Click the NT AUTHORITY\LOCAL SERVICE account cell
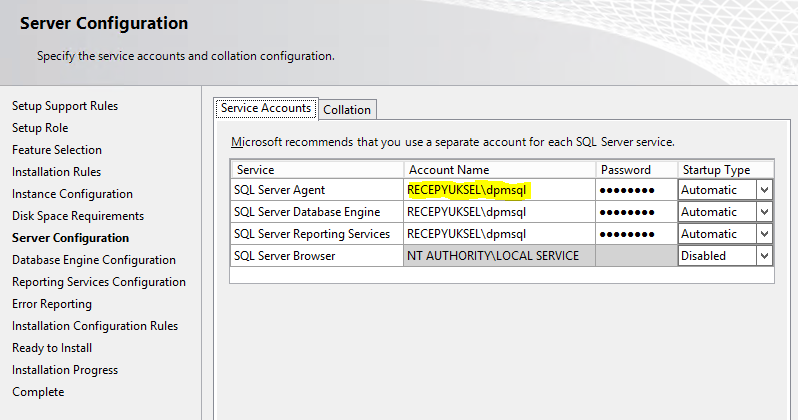 (499, 256)
